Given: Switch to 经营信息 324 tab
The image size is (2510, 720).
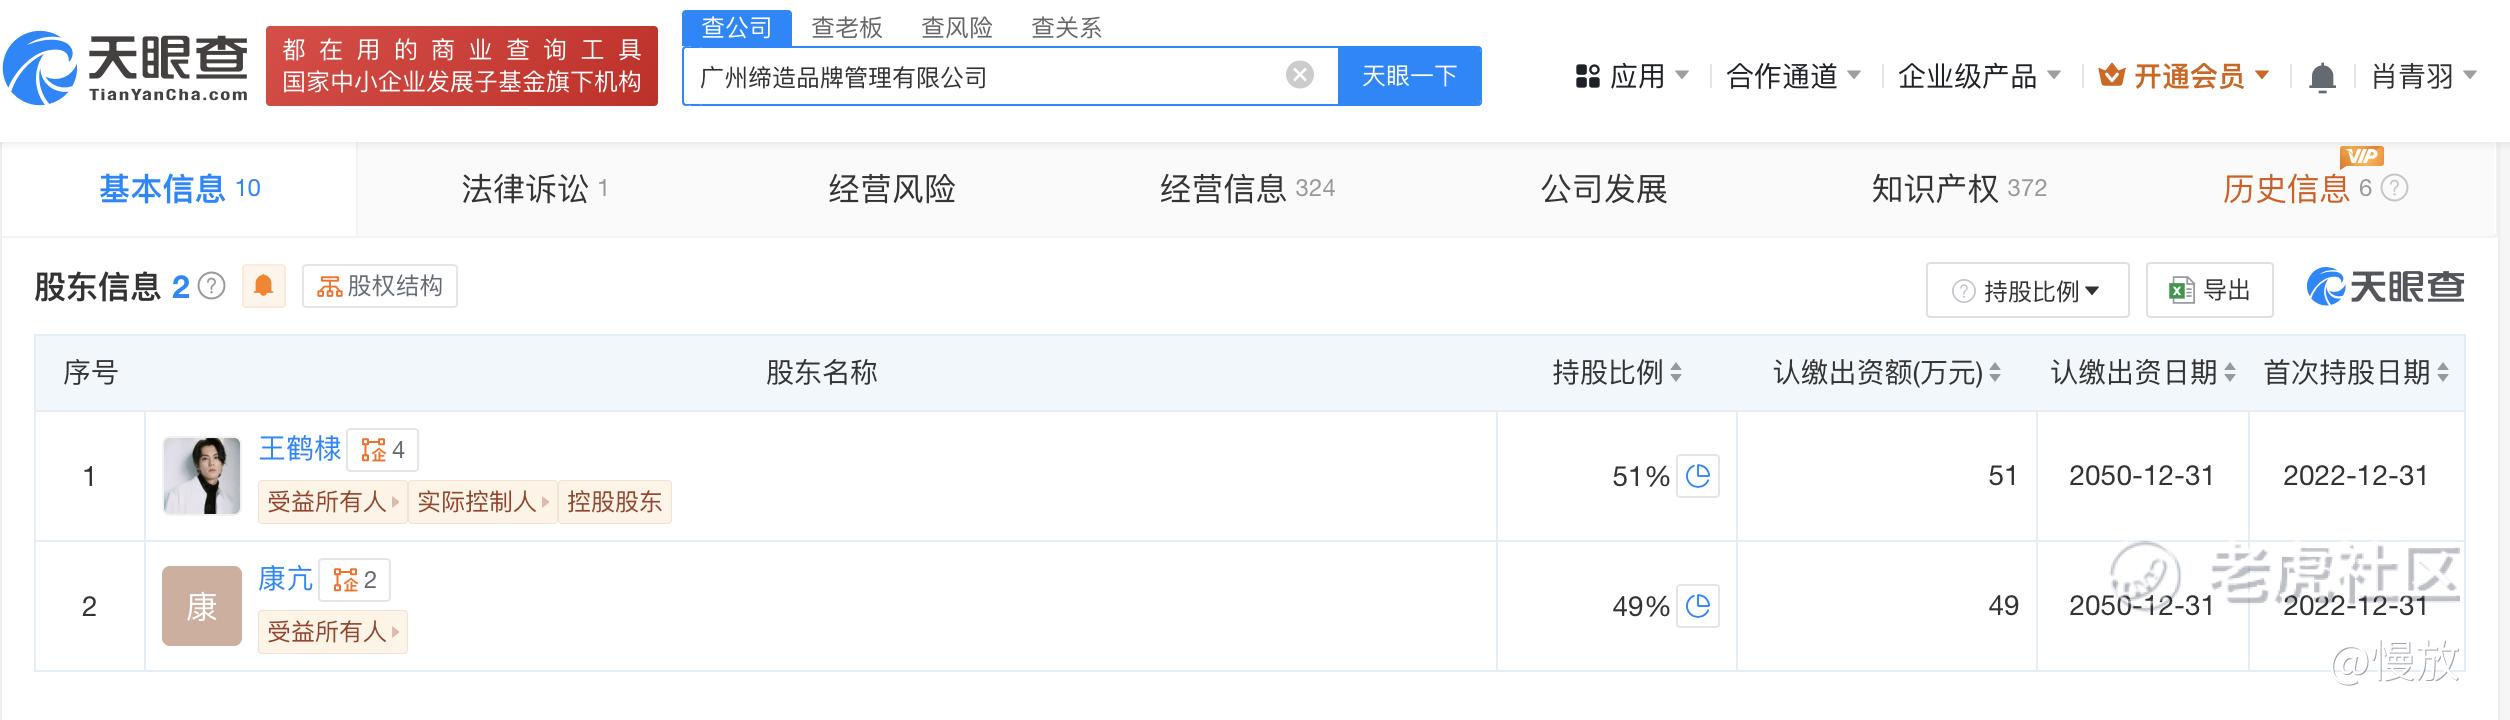Looking at the screenshot, I should tap(1248, 189).
